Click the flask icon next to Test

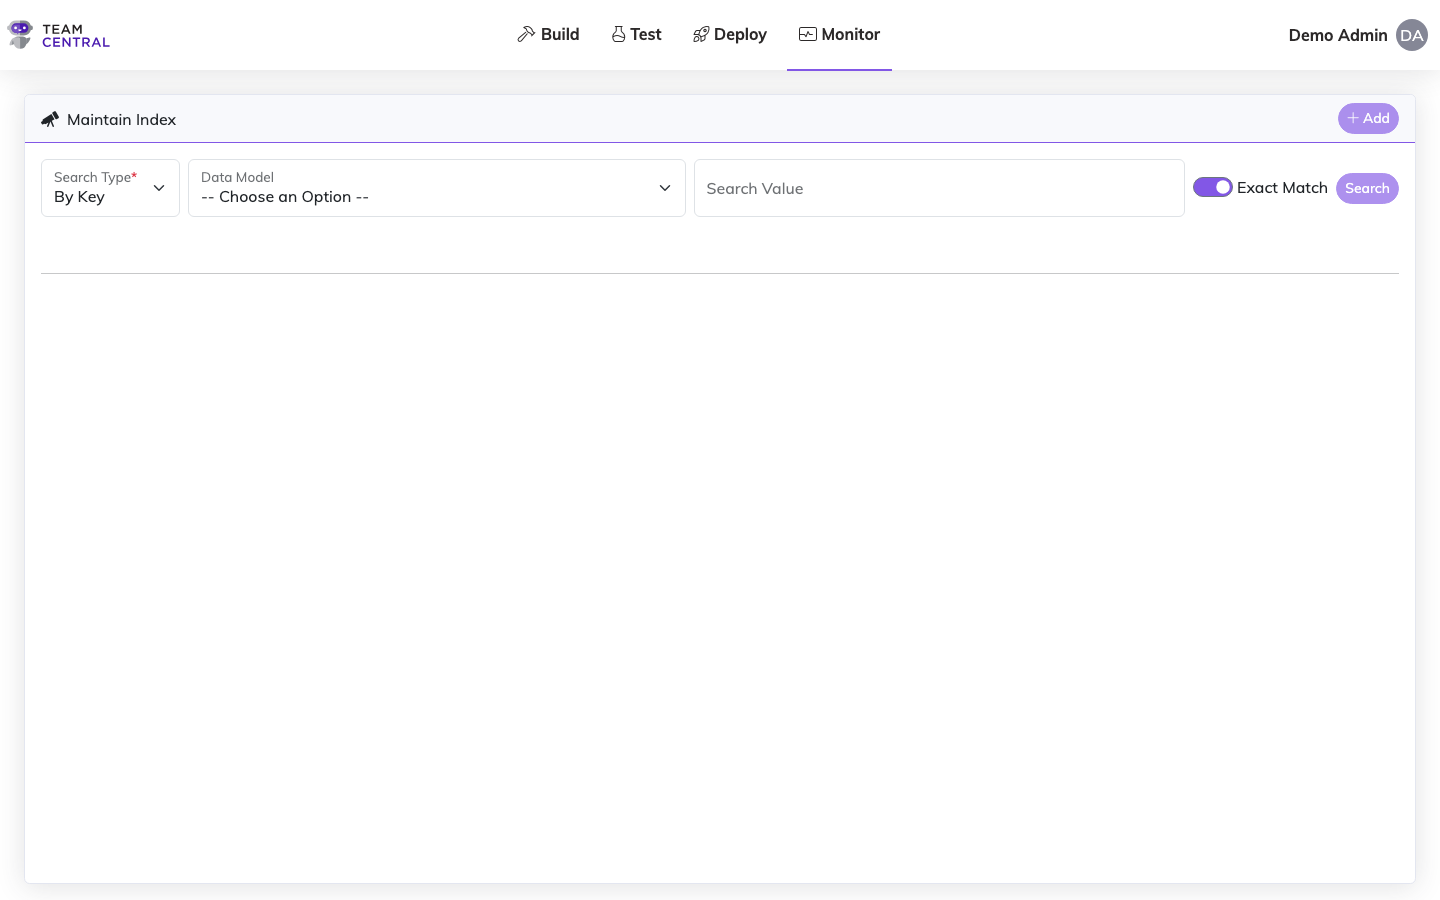618,33
